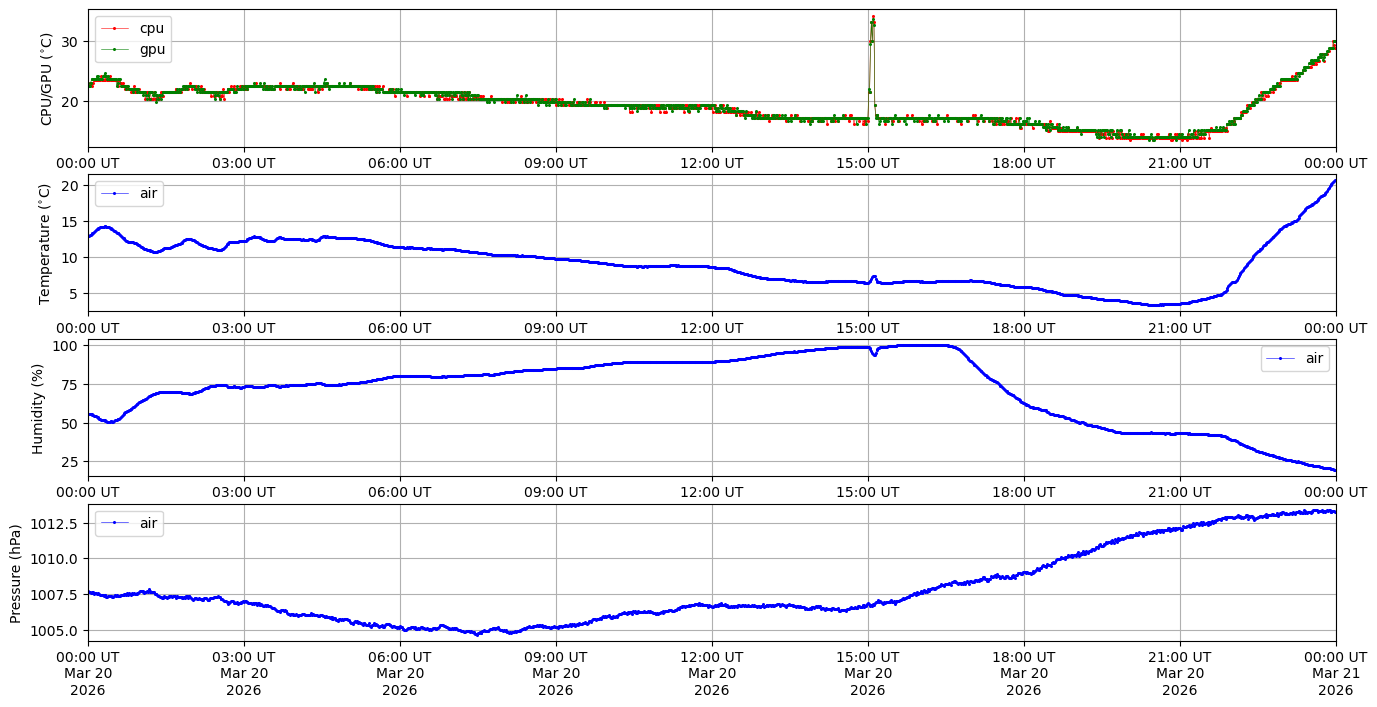
Task: Click the Humidity (%) y-axis label
Action: (38, 408)
